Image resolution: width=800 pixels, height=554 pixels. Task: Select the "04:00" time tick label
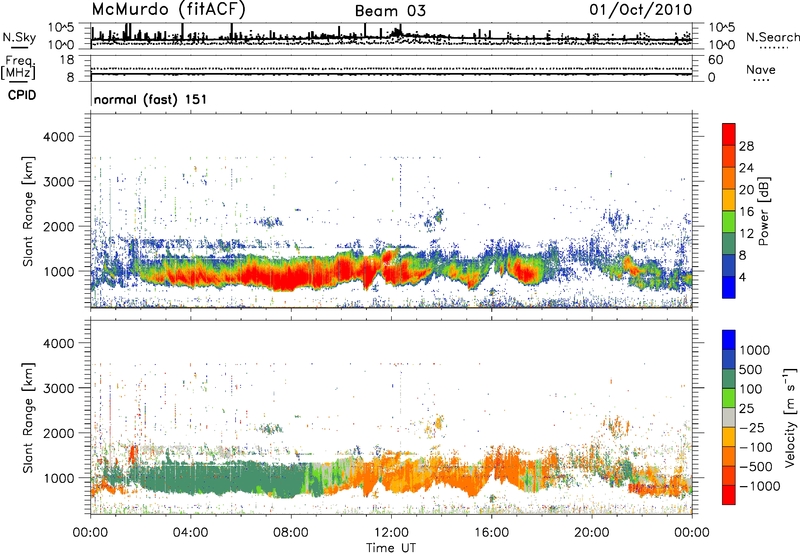190,533
